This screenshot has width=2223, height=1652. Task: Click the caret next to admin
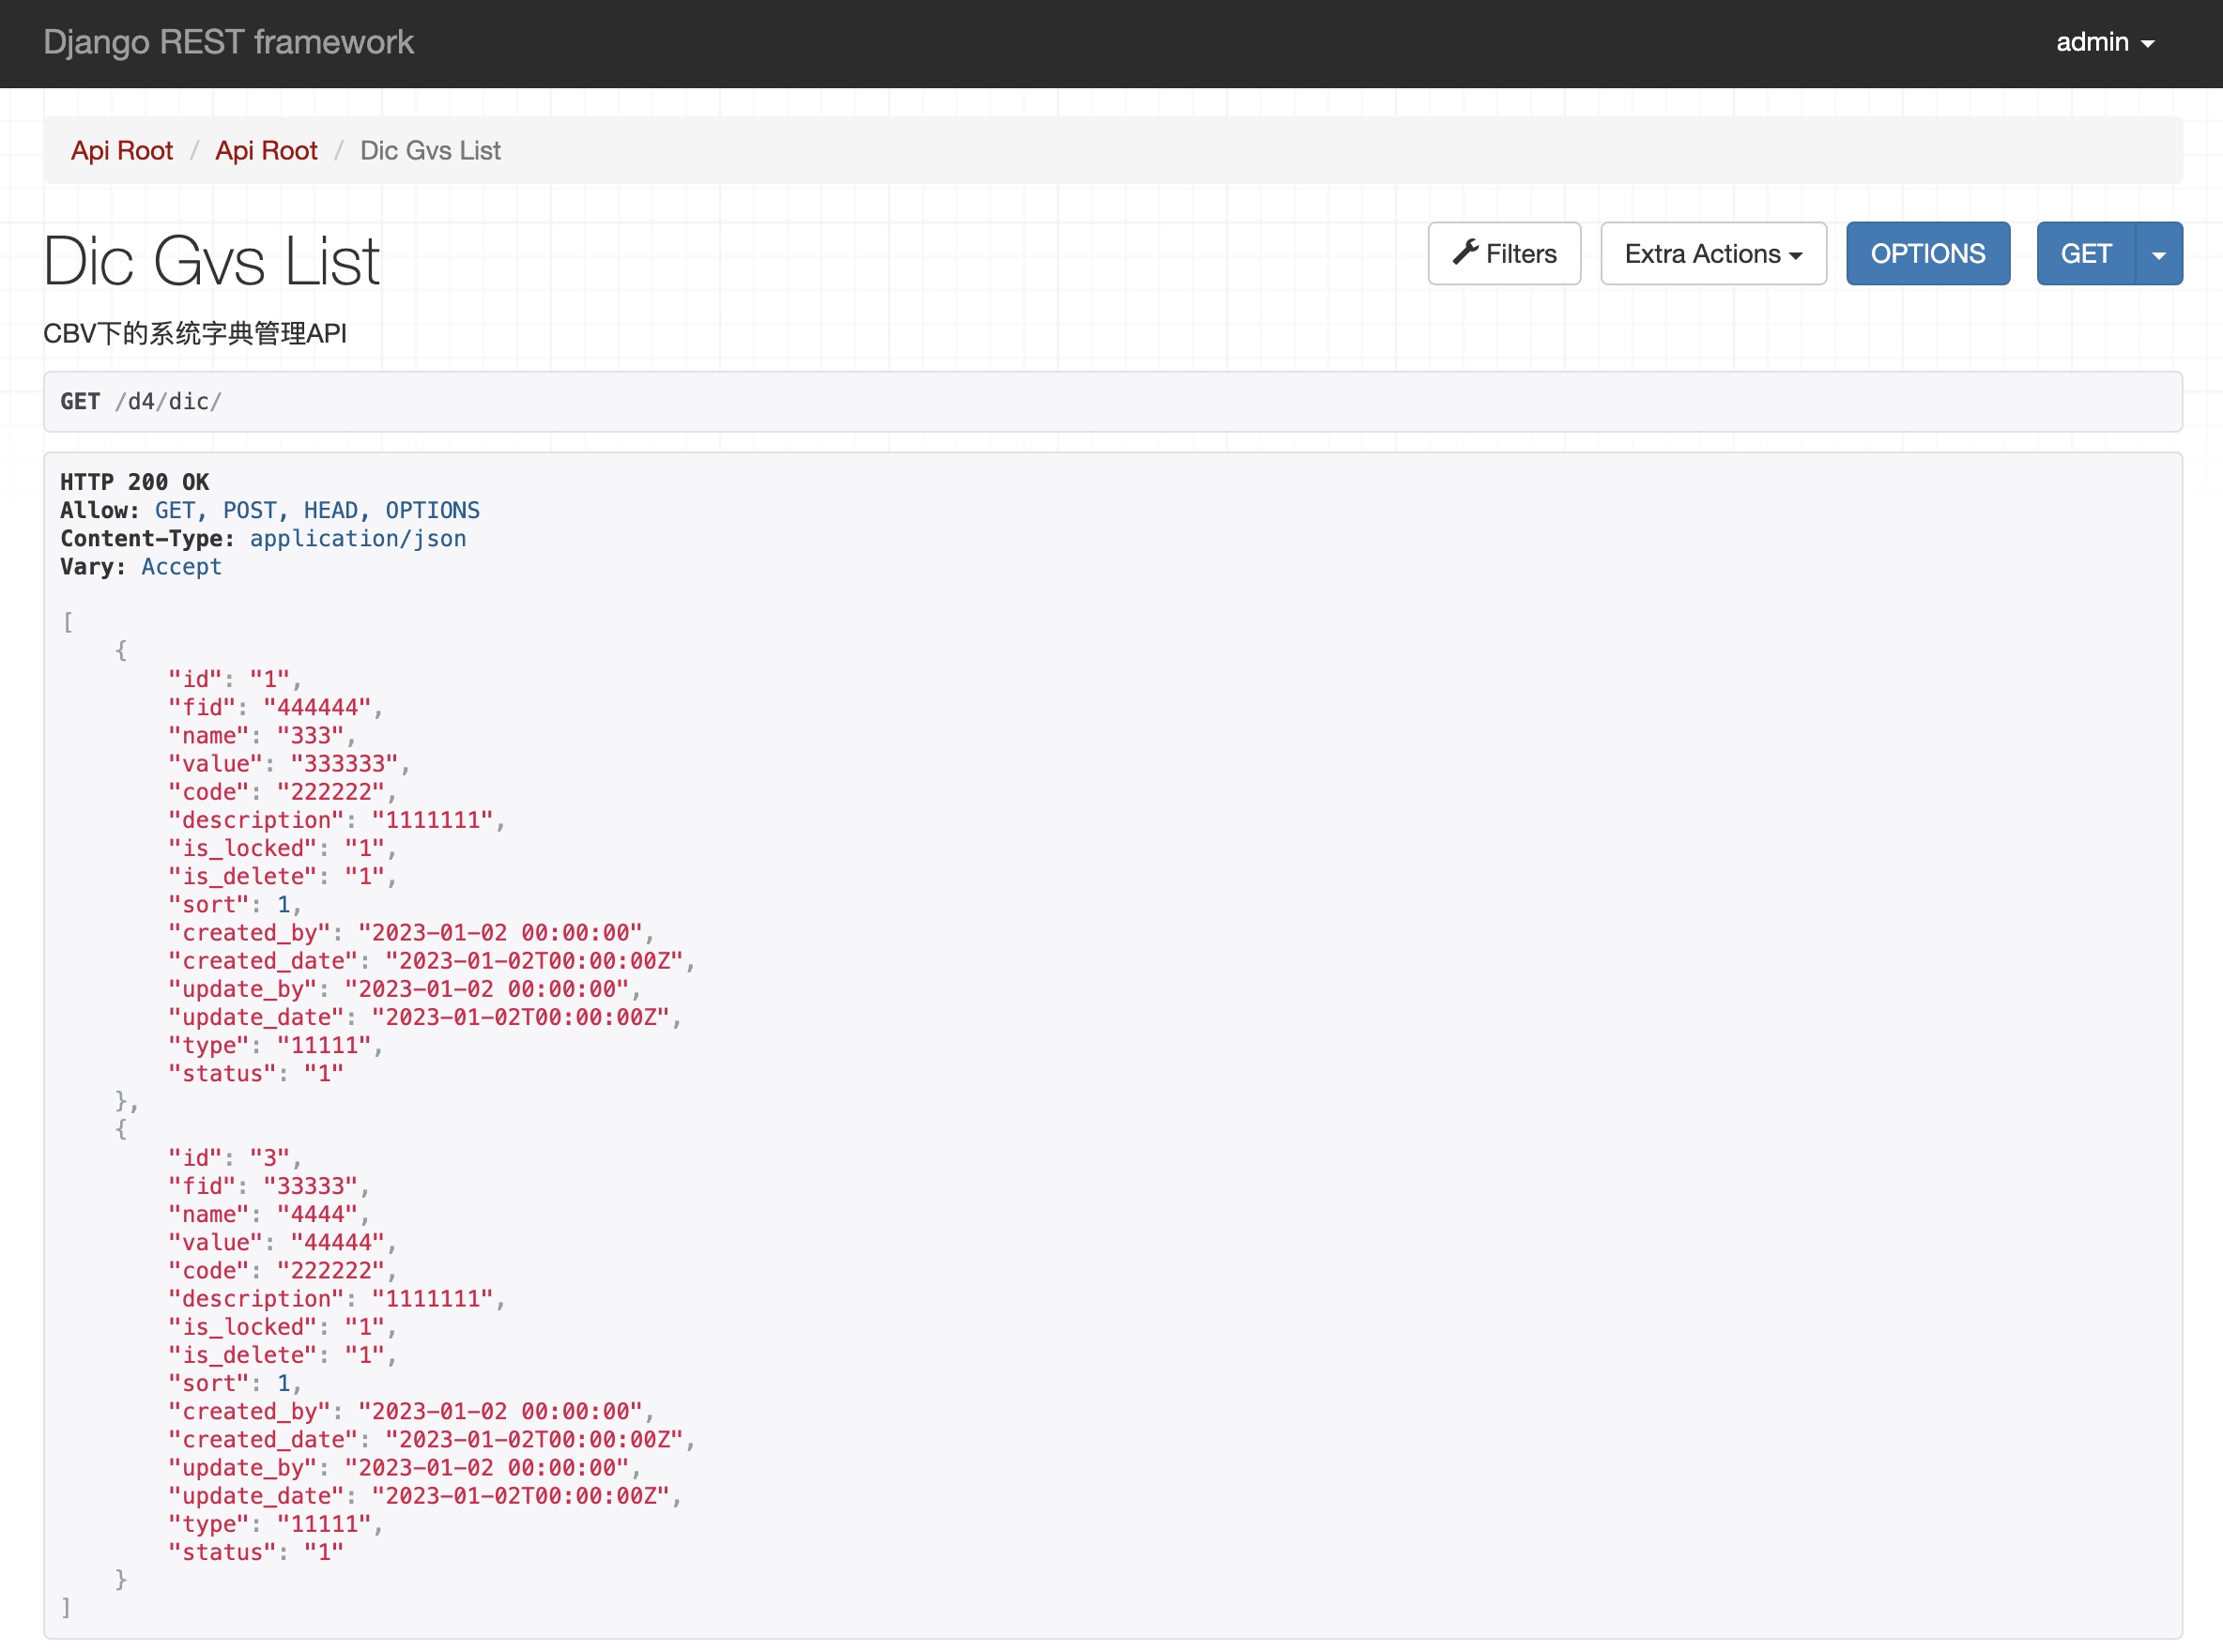[2147, 44]
